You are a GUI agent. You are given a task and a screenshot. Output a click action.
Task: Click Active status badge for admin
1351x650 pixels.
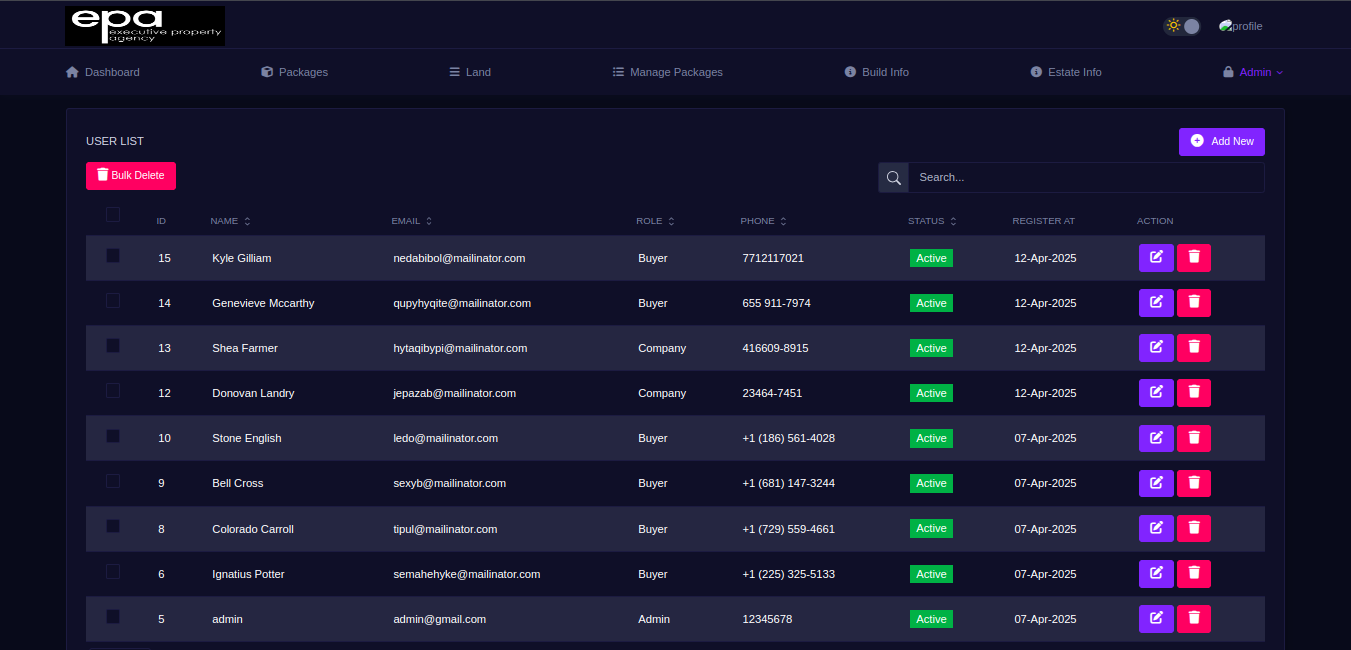[x=931, y=619]
